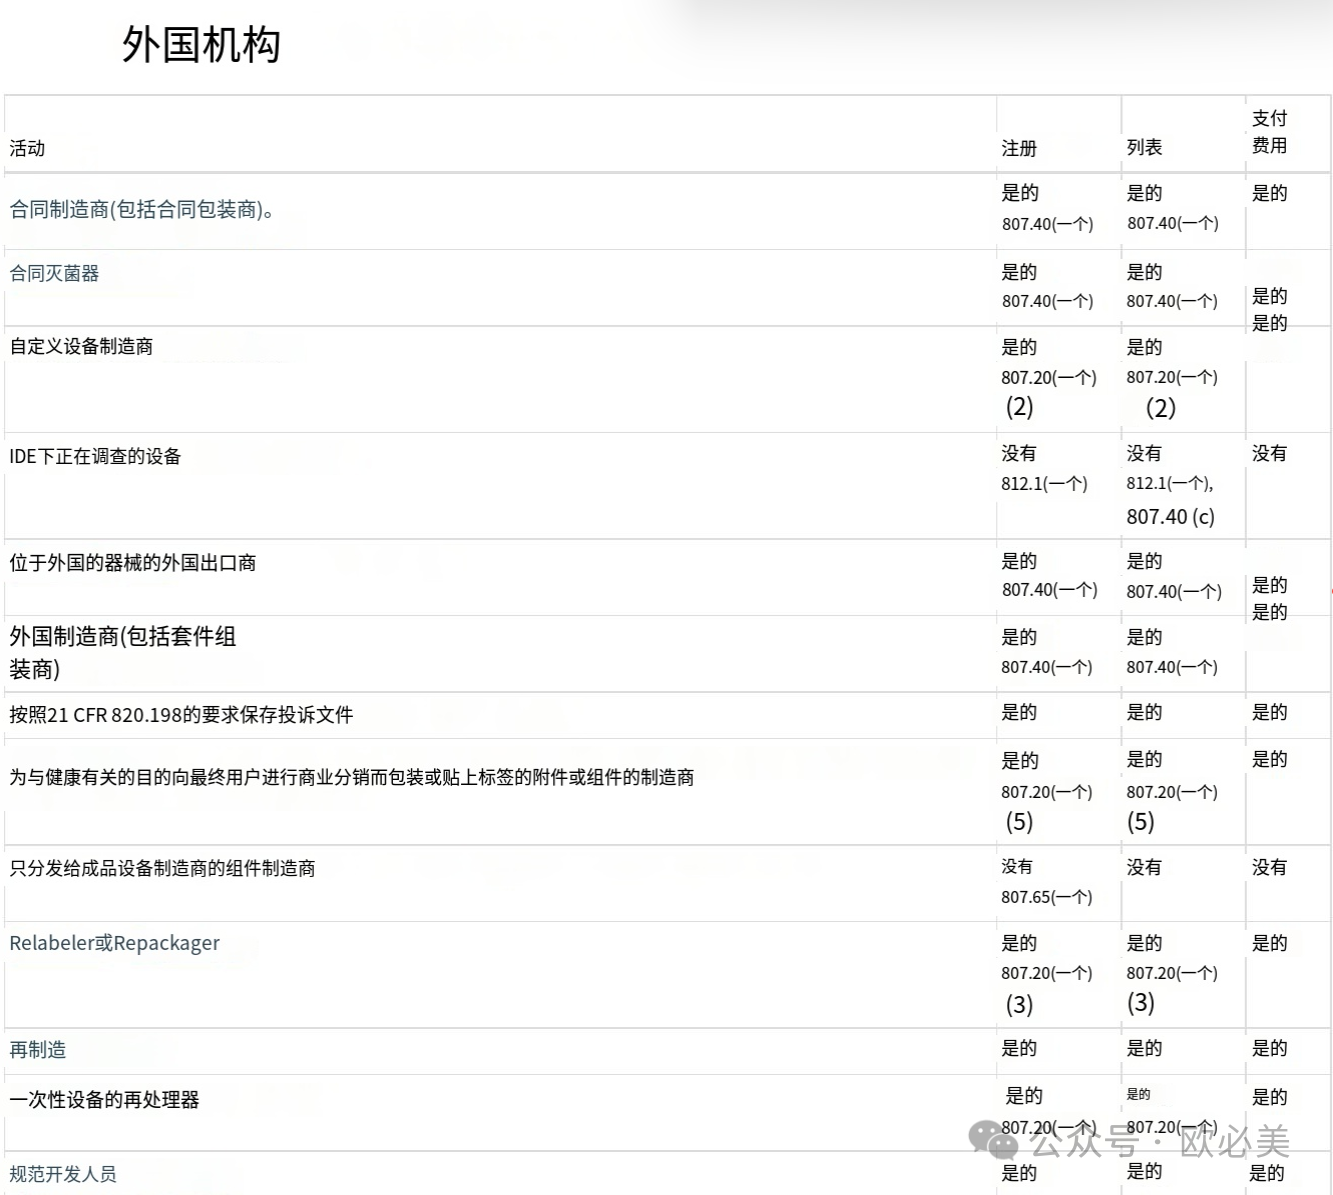Select 807.40(一个) under 注册 for 合同制造商
The height and width of the screenshot is (1195, 1333).
pyautogui.click(x=1049, y=224)
